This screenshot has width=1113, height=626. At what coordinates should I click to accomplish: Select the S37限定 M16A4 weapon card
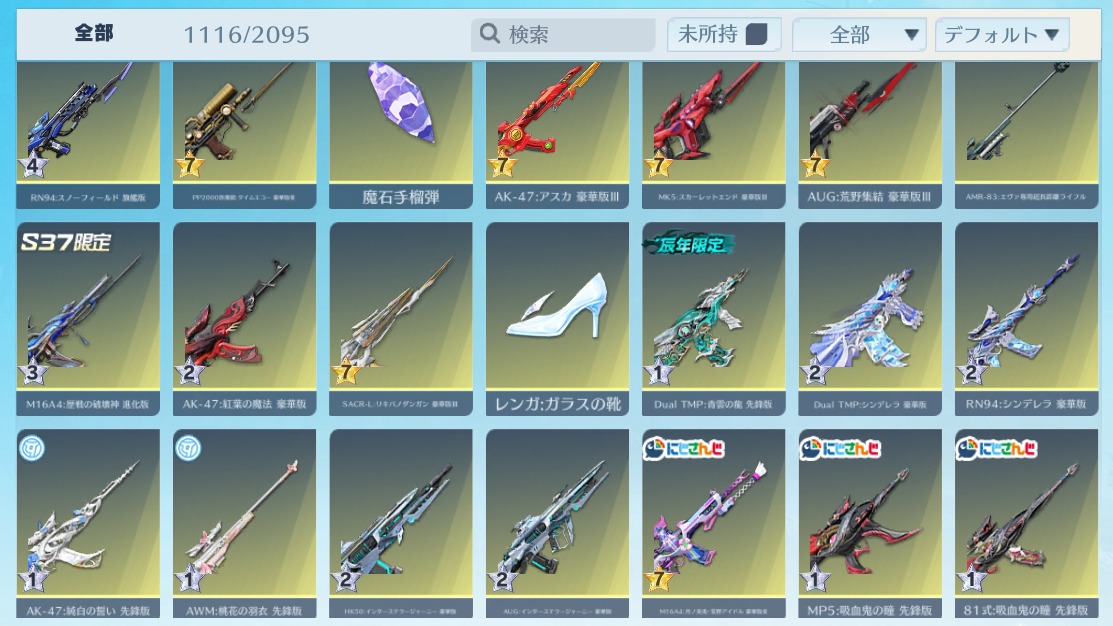pyautogui.click(x=88, y=319)
